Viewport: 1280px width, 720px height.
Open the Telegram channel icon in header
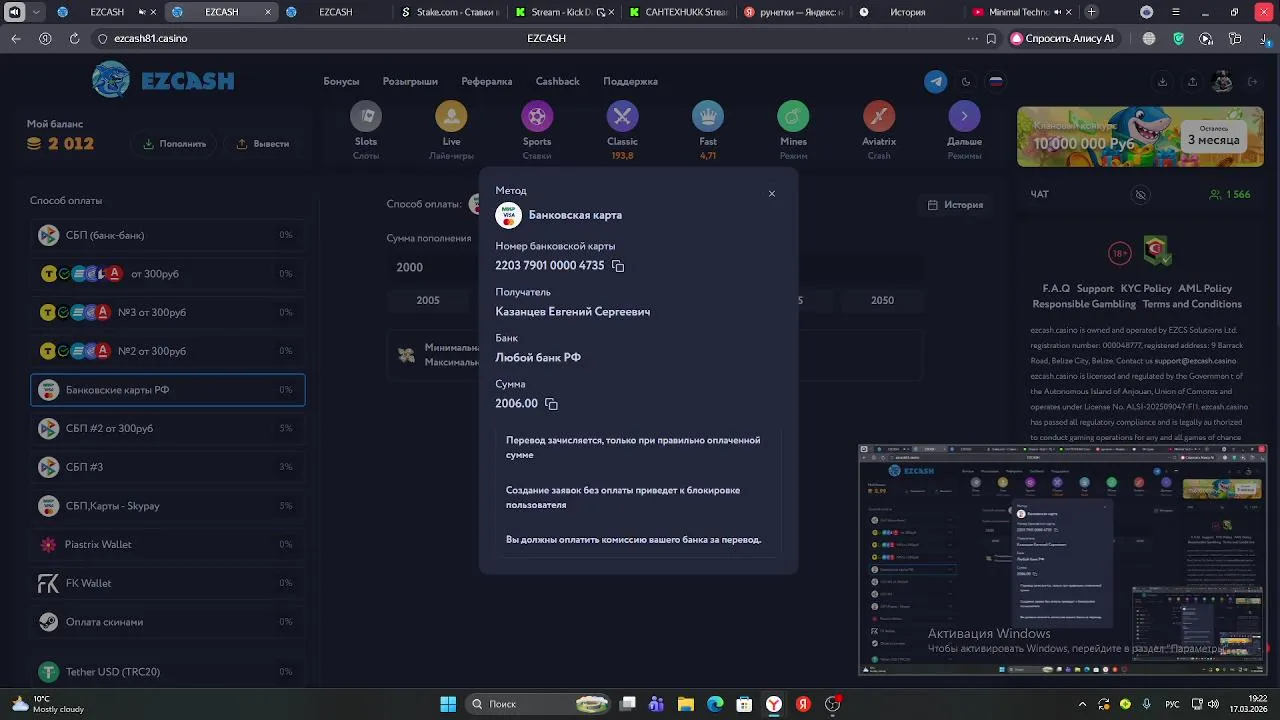935,82
